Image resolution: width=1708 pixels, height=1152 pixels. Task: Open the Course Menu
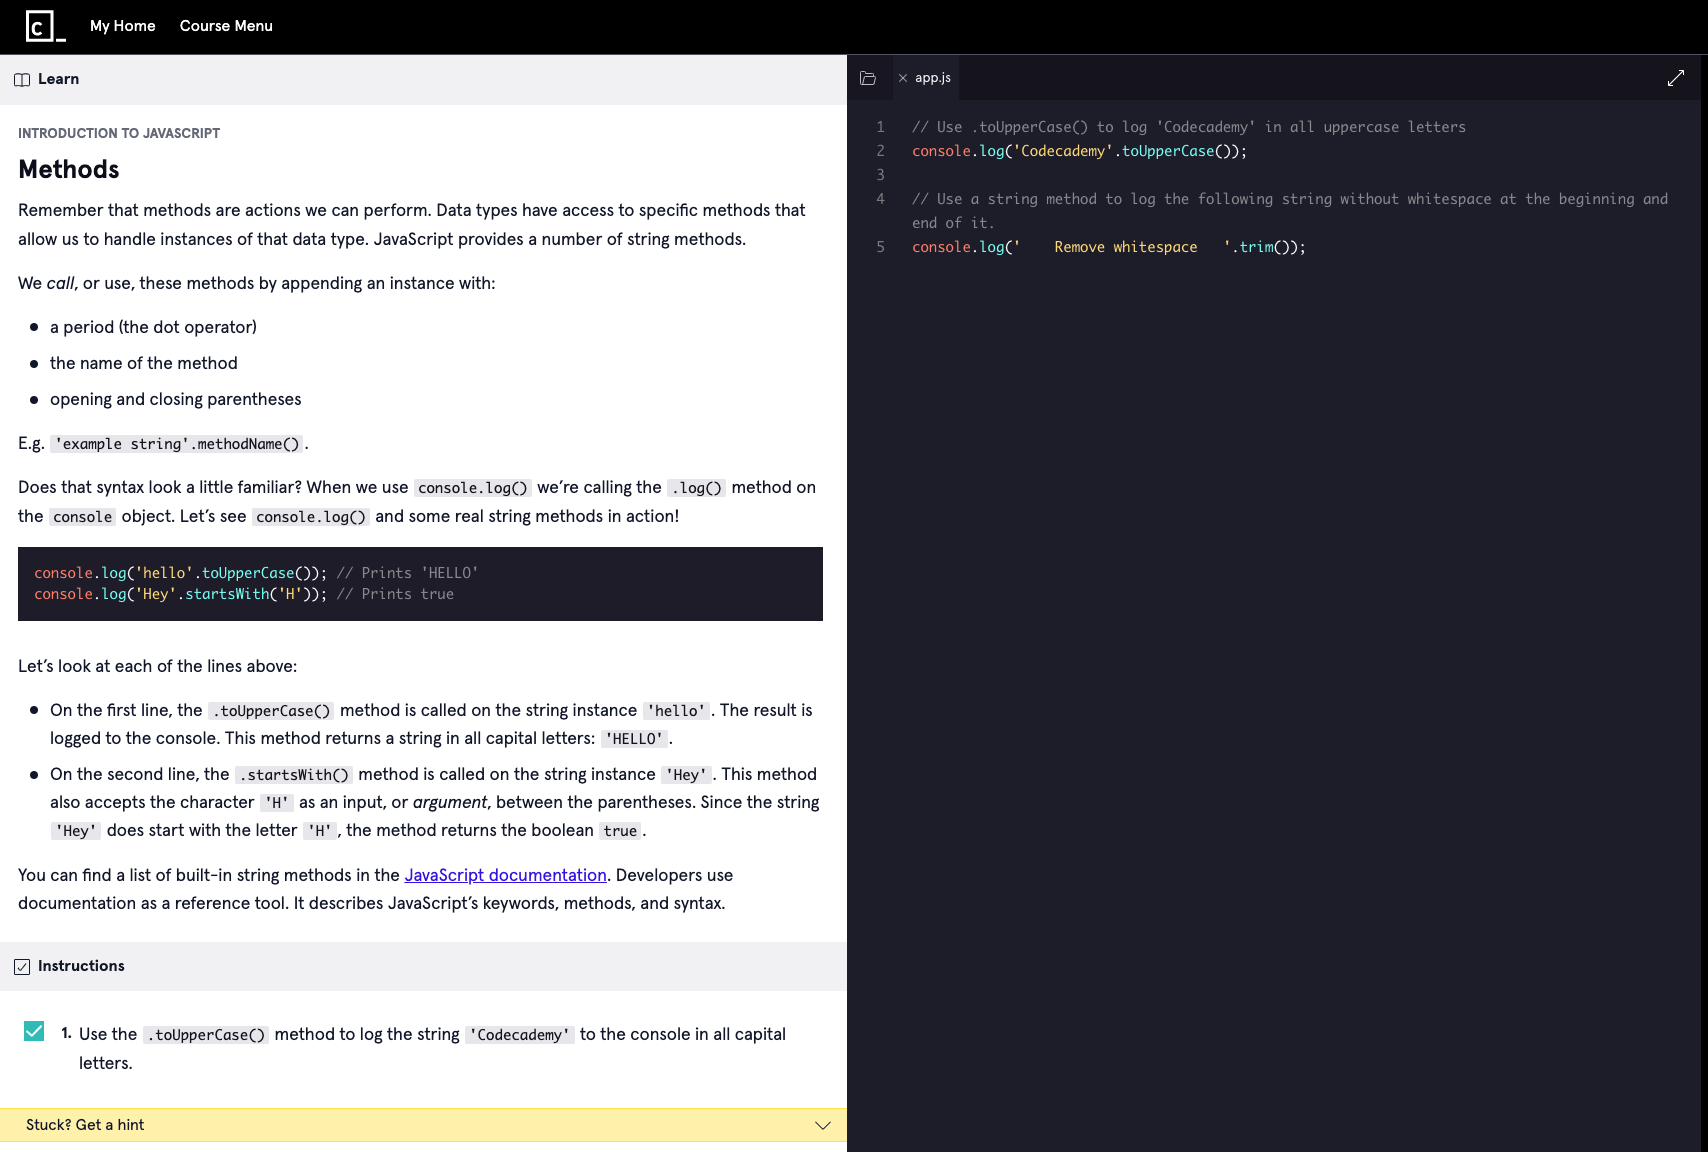point(226,26)
